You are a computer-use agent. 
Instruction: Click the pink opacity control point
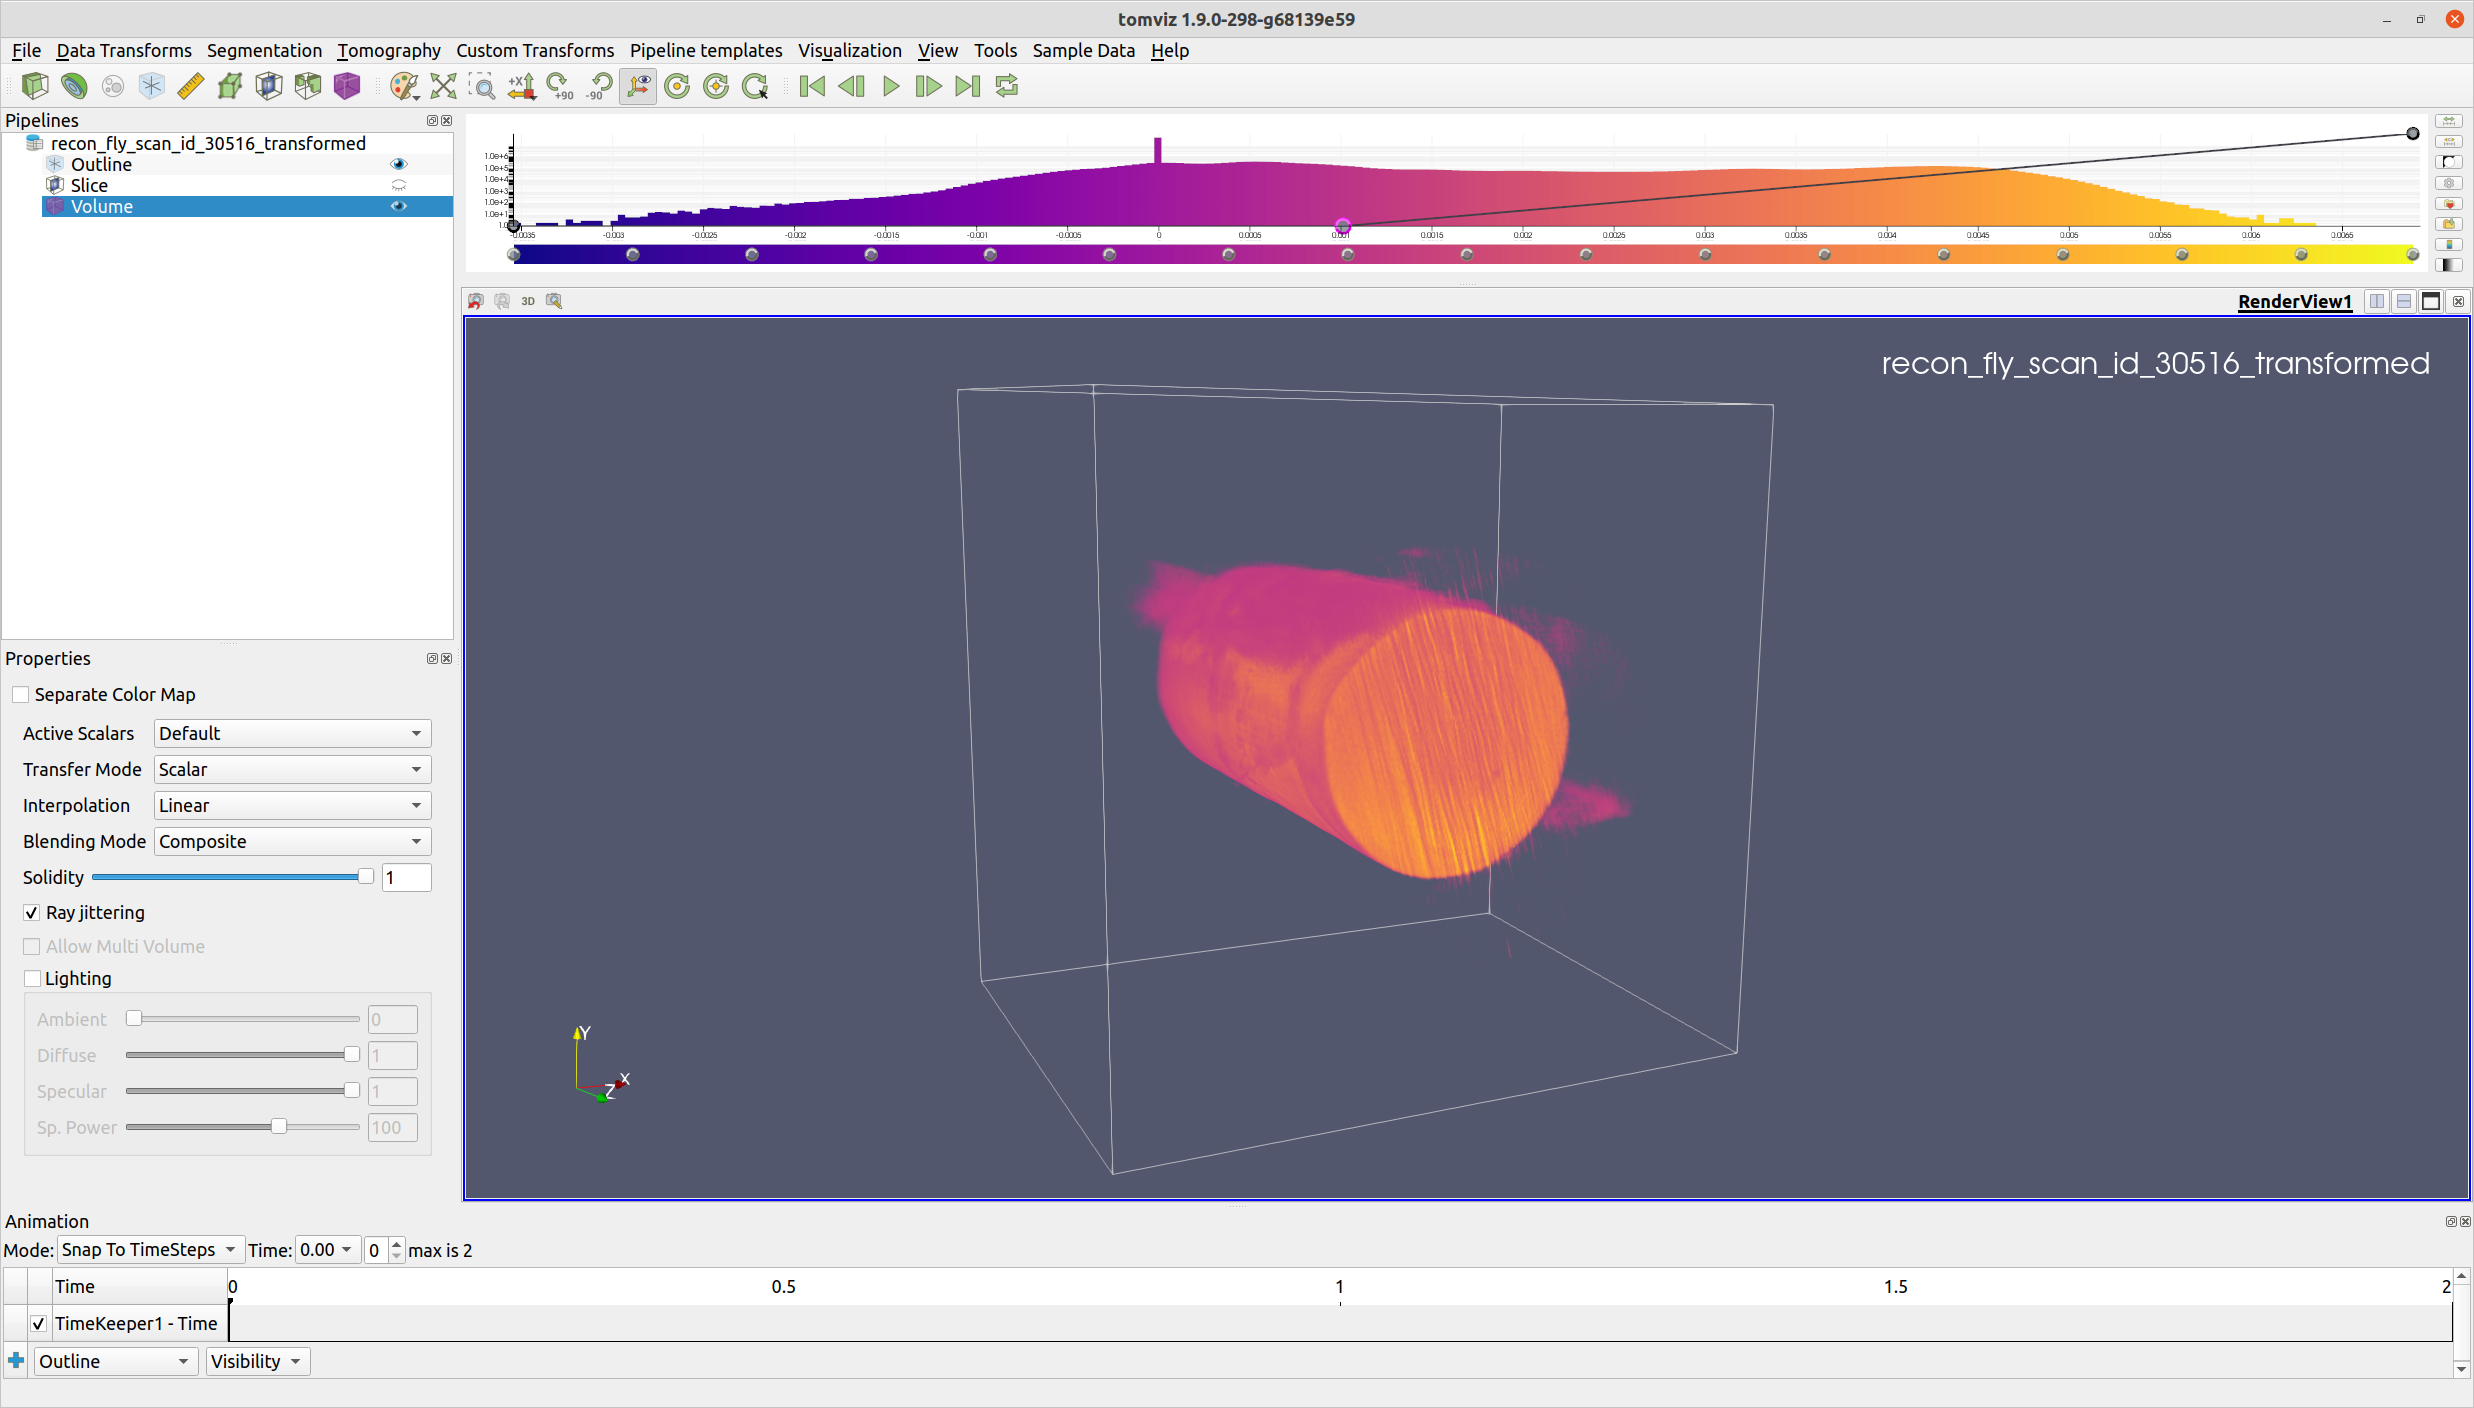pos(1343,227)
